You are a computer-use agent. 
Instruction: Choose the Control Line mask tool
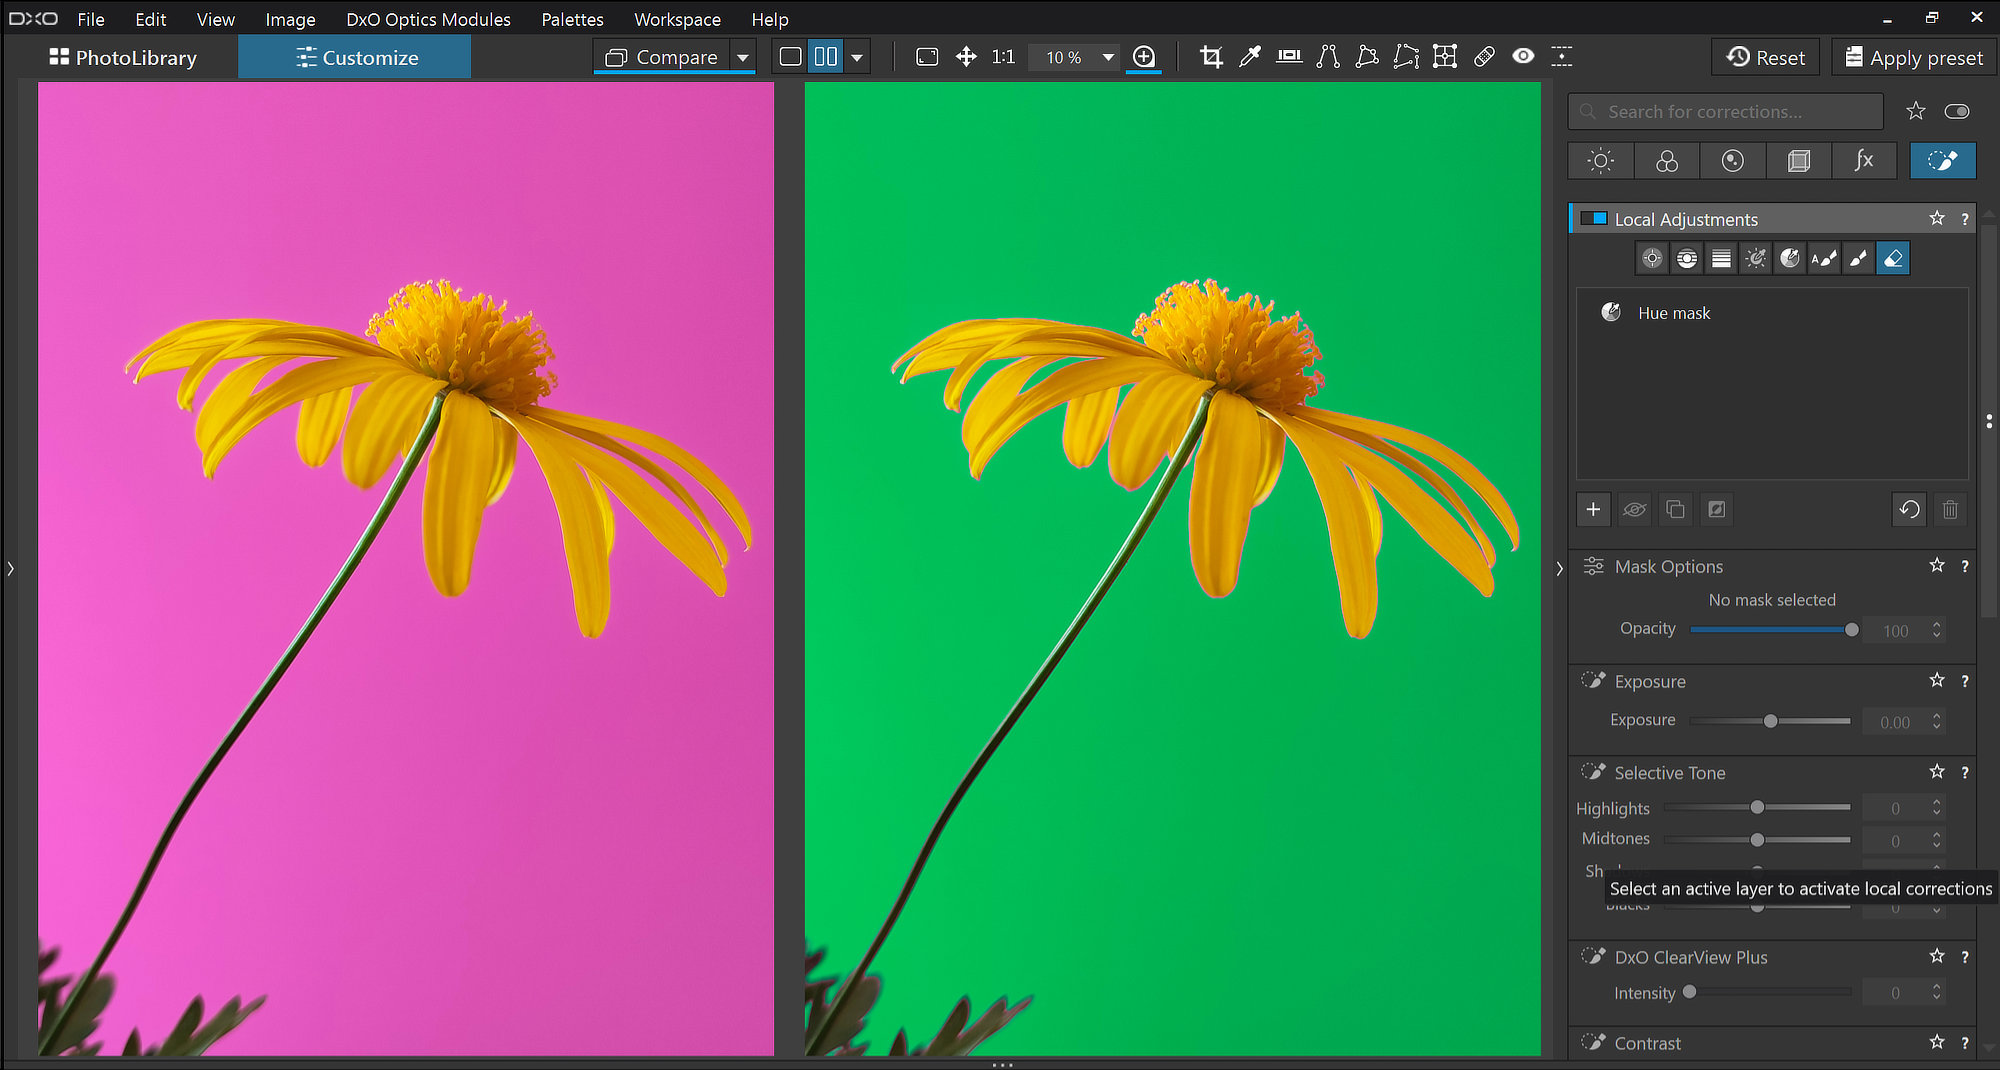1687,259
